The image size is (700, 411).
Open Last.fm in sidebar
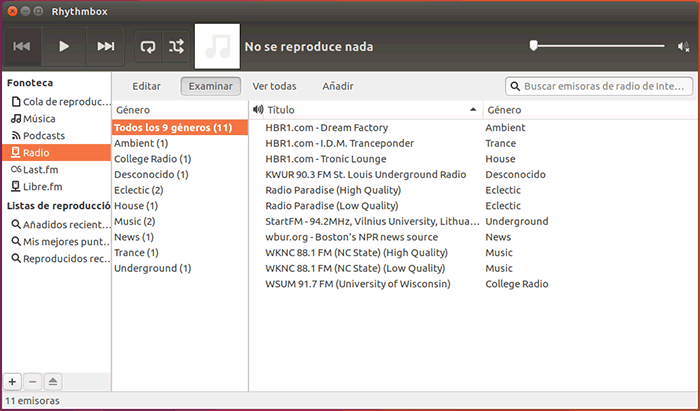coord(57,170)
